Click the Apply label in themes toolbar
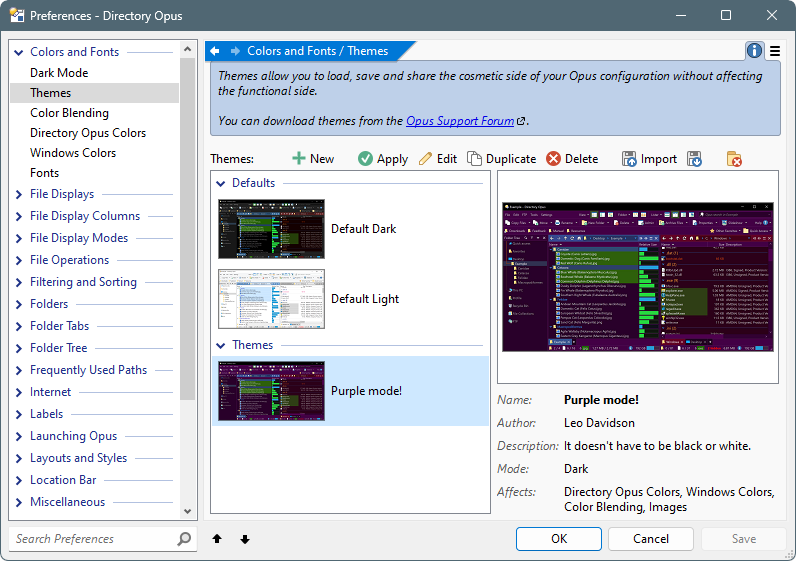796x561 pixels. pyautogui.click(x=392, y=159)
